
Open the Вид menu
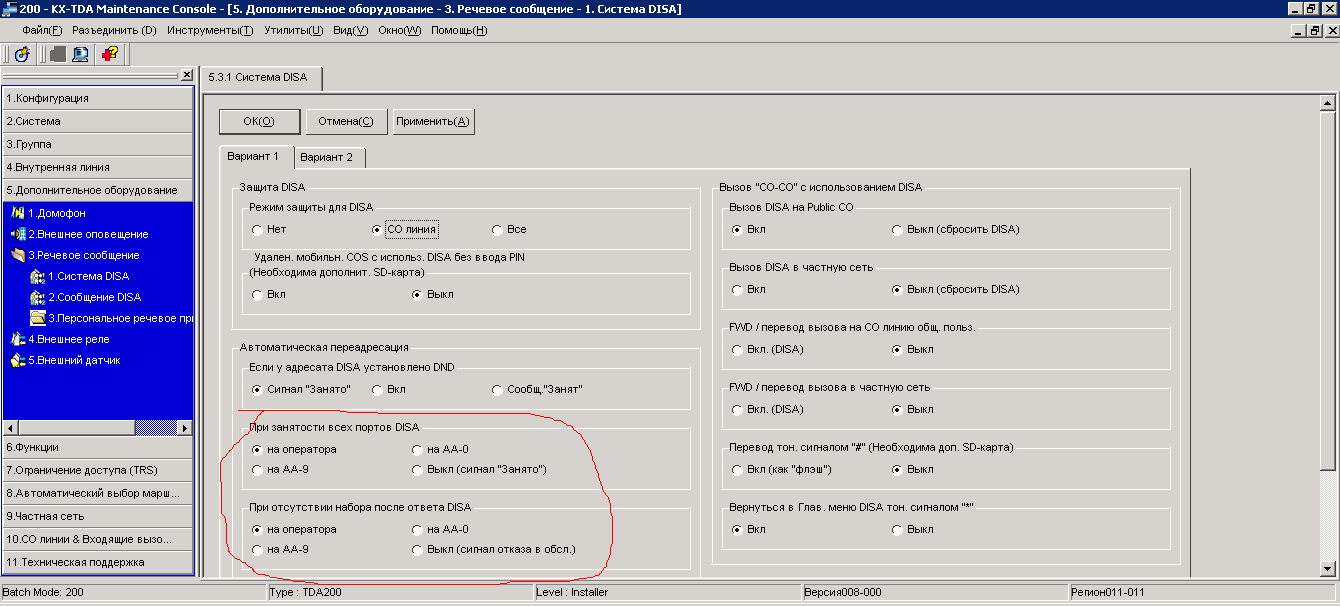click(350, 30)
